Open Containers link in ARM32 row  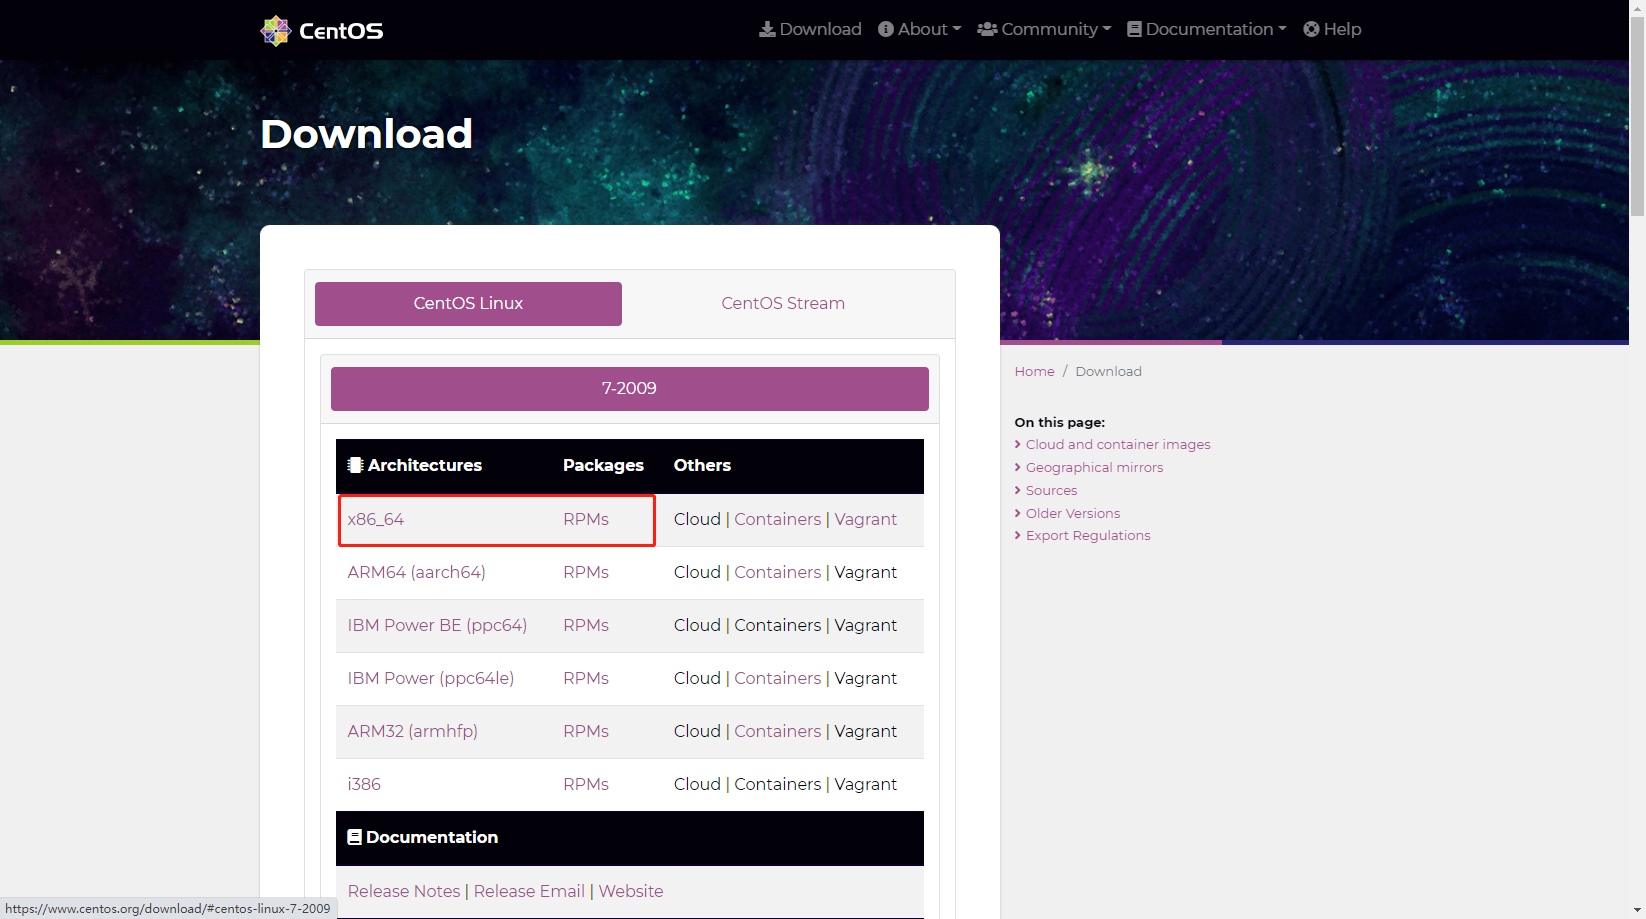pos(778,731)
